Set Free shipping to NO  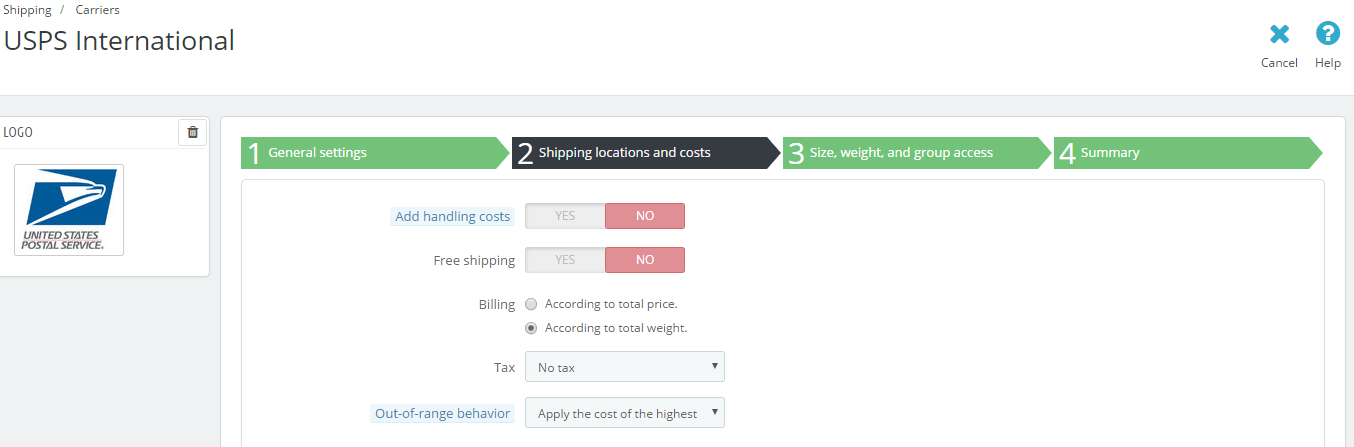645,260
